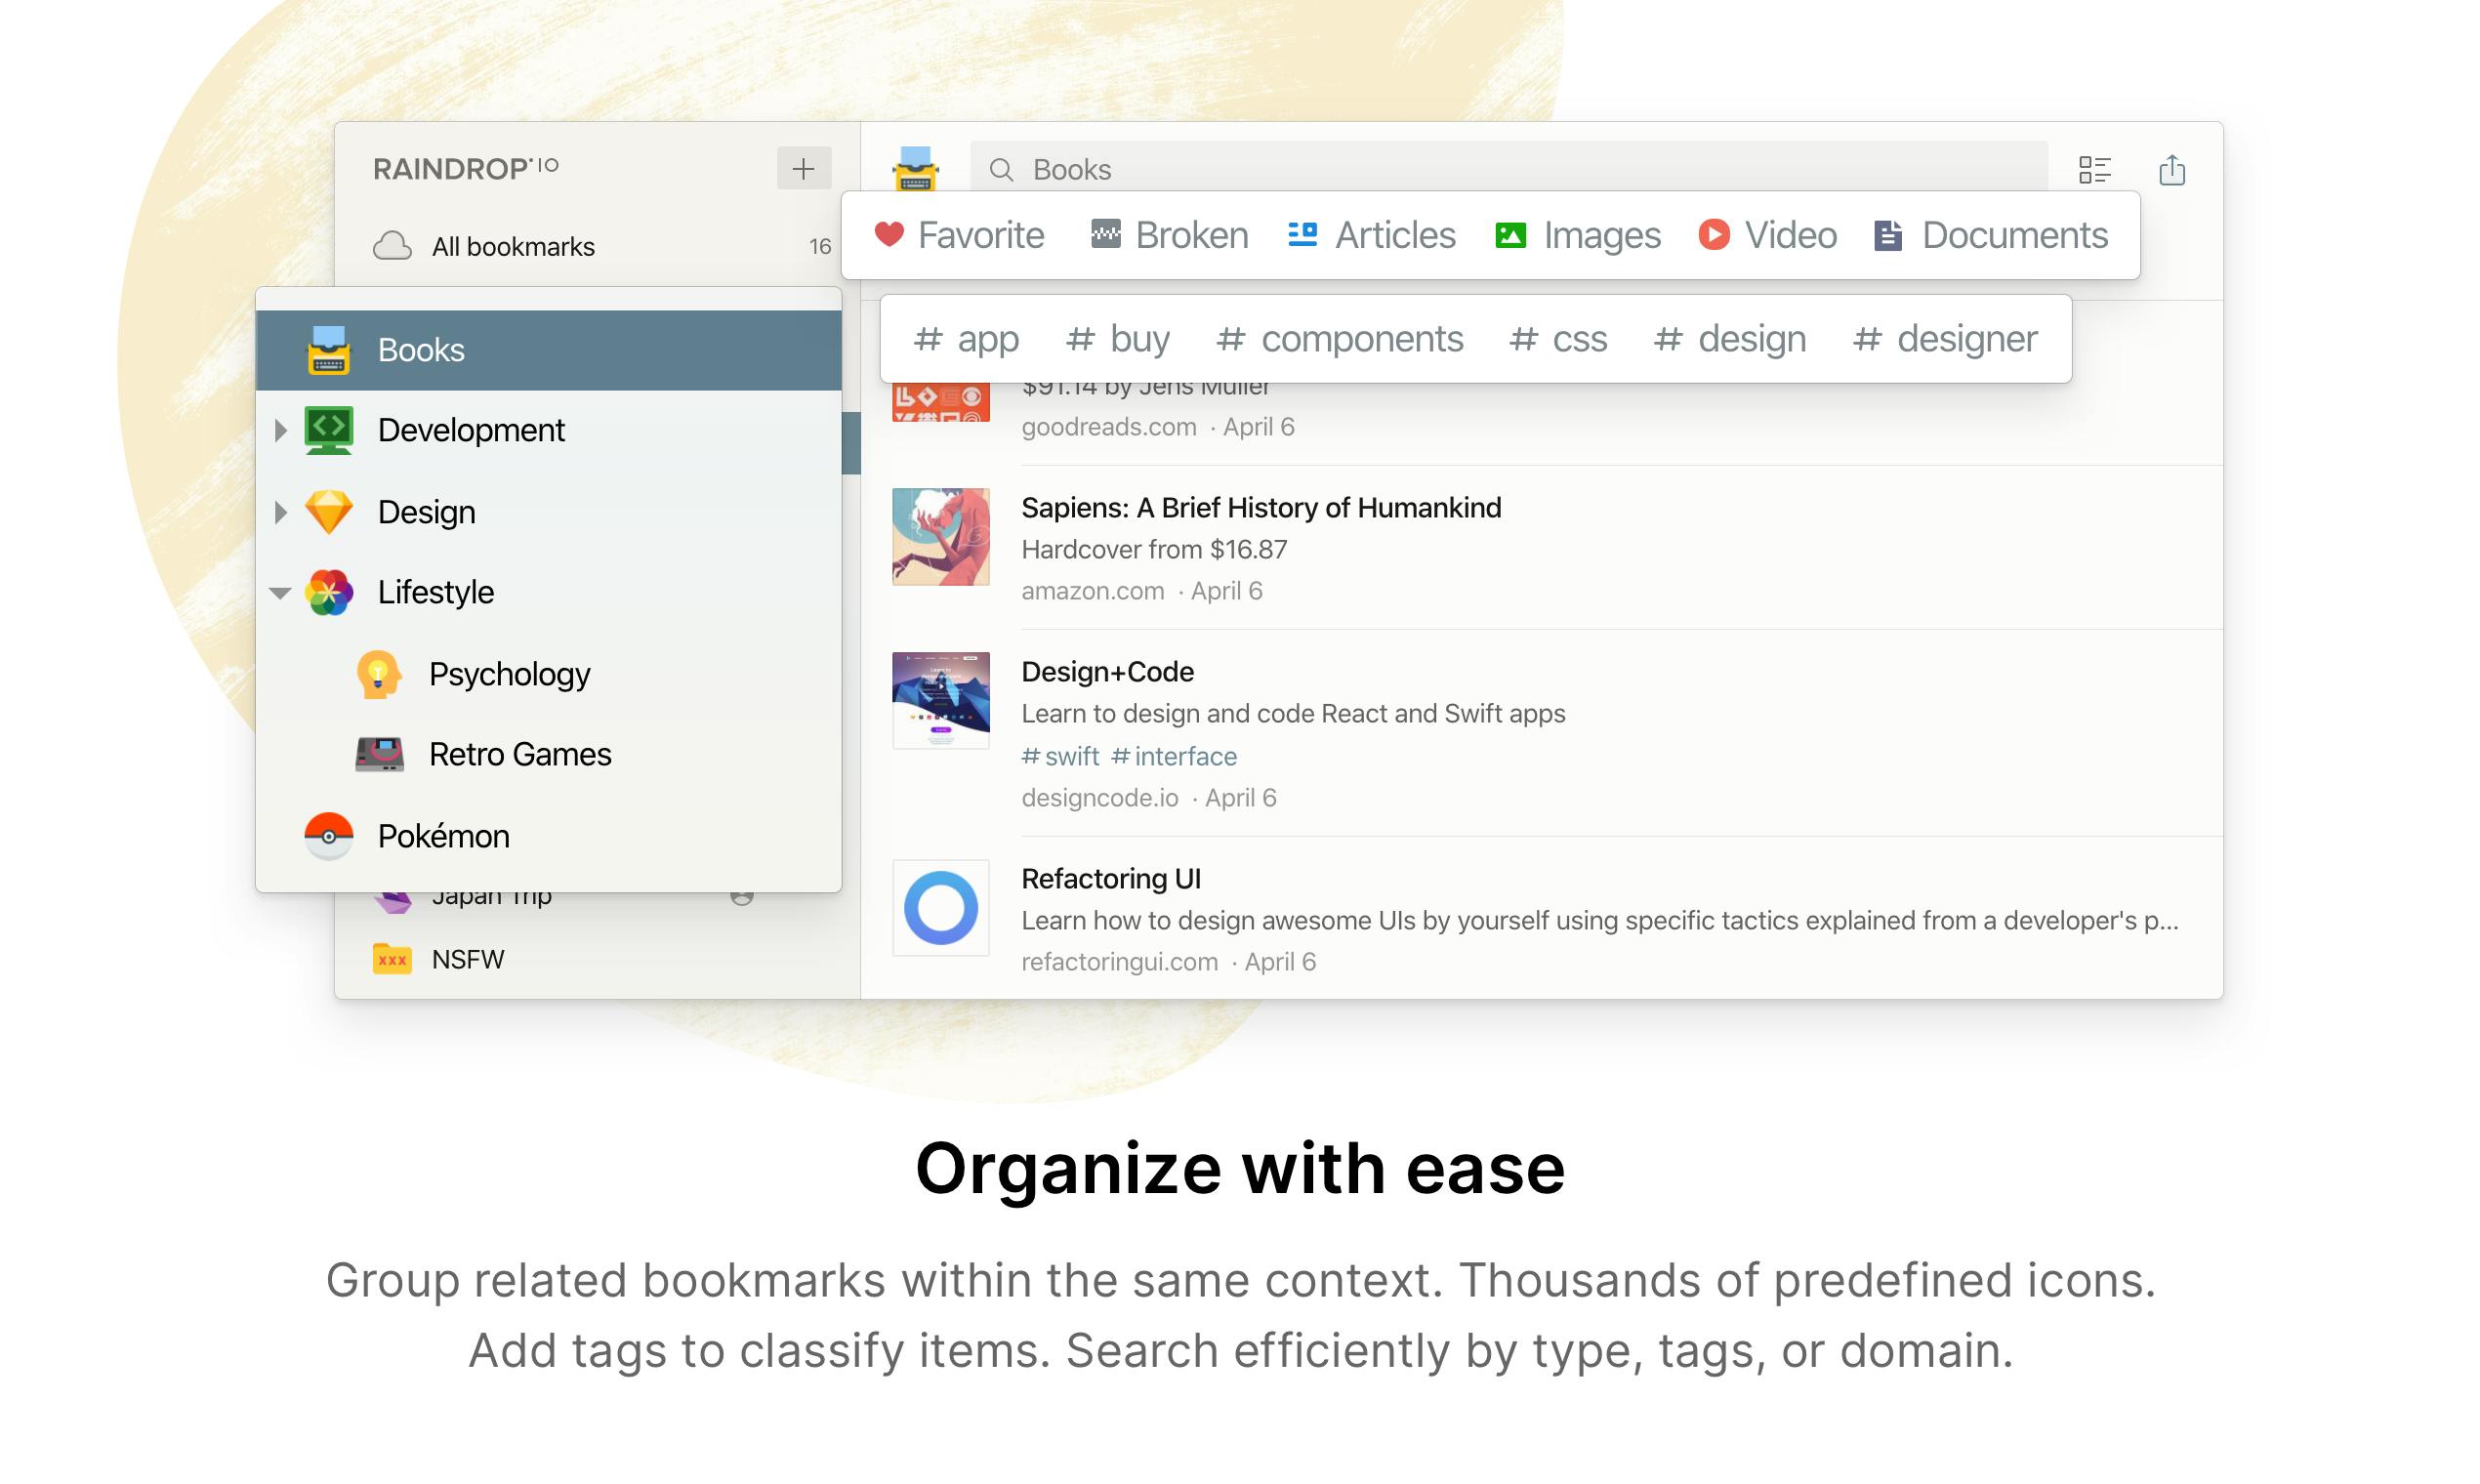This screenshot has width=2480, height=1484.
Task: Open the NSFW collection
Action: coord(467,959)
